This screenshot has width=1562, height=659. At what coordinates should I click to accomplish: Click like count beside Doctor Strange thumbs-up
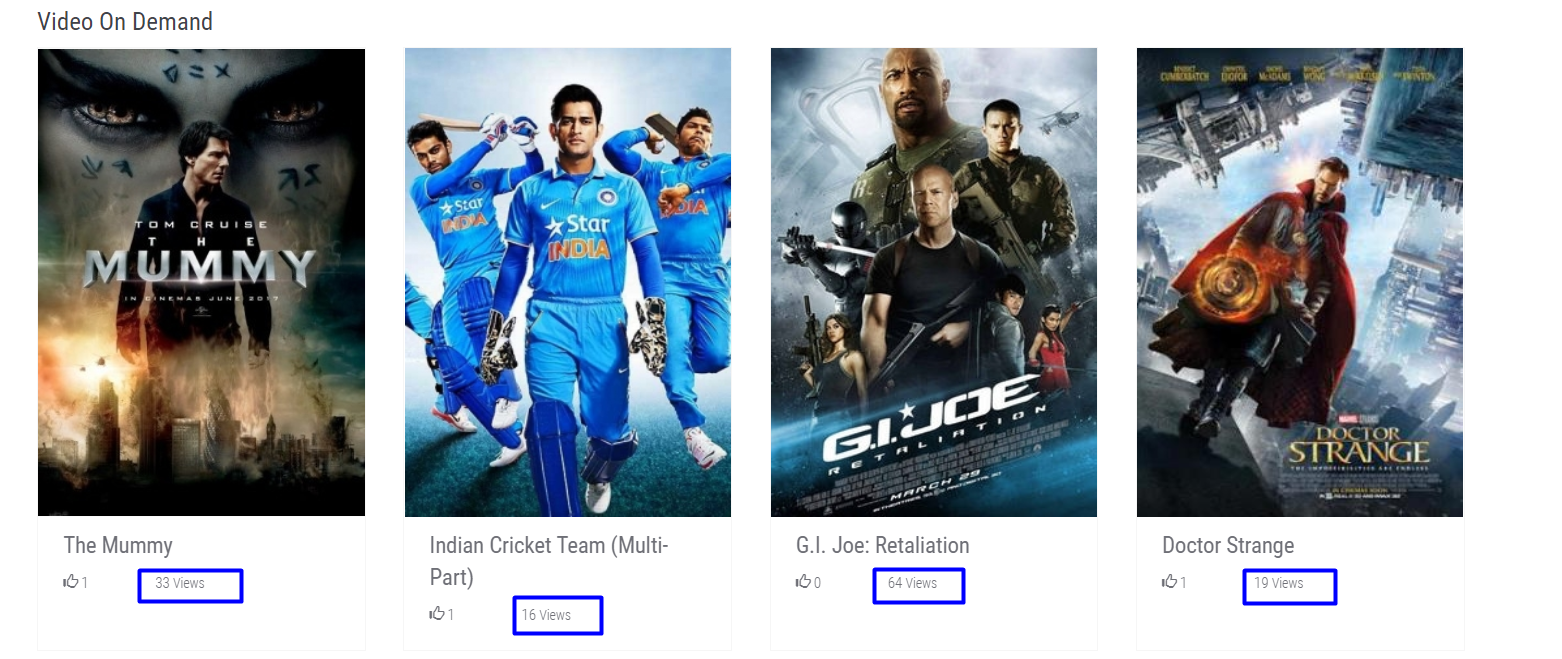point(1183,582)
